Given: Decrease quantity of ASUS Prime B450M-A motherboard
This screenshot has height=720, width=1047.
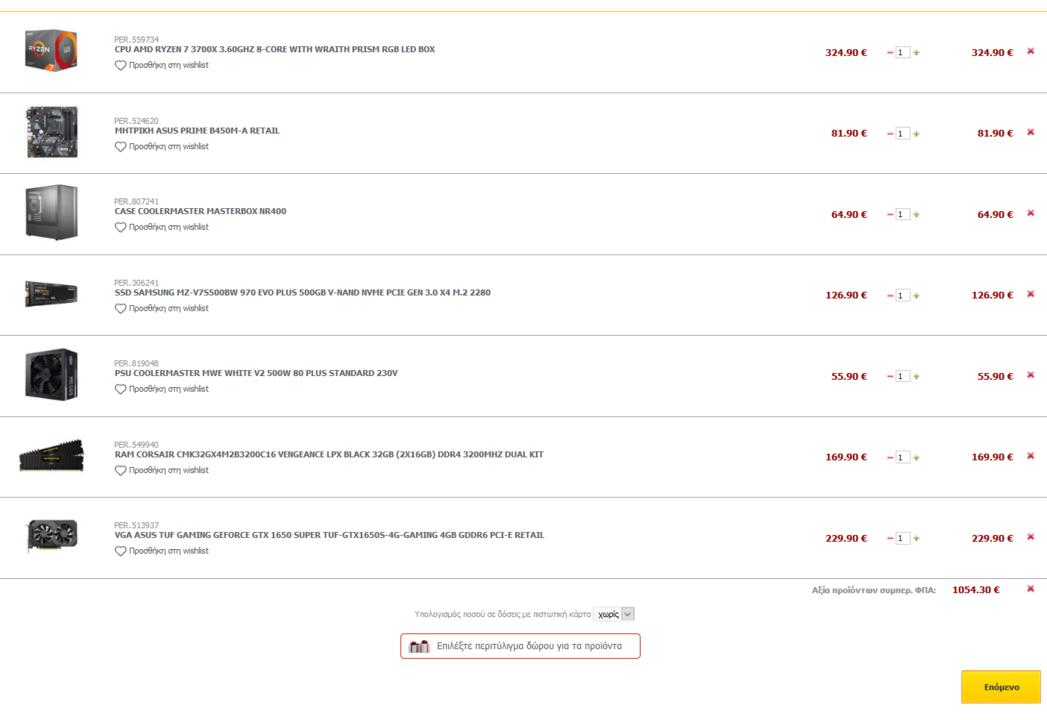Looking at the screenshot, I should pyautogui.click(x=890, y=134).
